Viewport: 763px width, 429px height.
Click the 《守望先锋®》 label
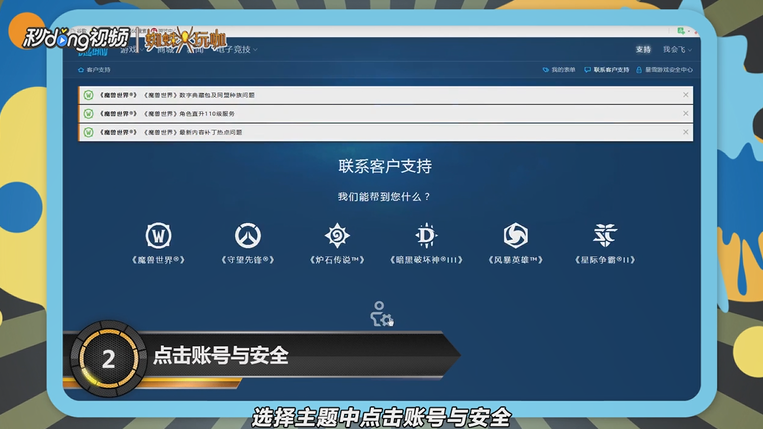click(x=248, y=260)
